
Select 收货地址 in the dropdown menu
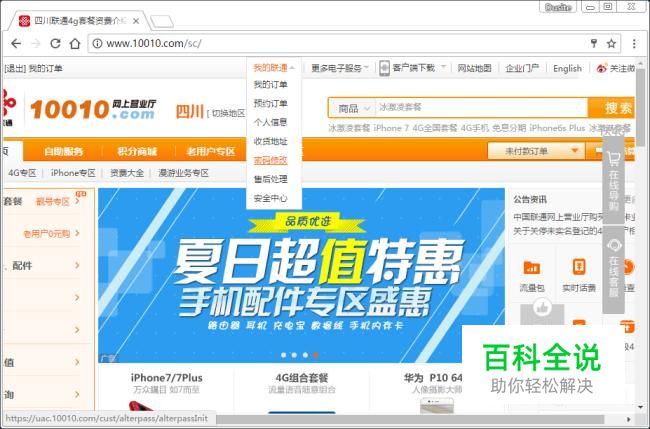click(x=270, y=141)
